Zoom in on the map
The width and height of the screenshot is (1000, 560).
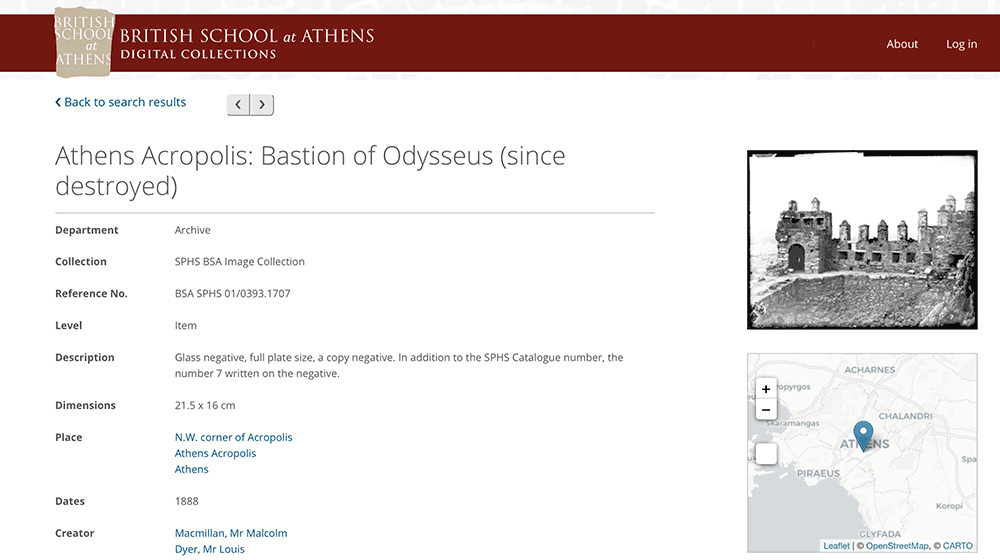[x=766, y=389]
